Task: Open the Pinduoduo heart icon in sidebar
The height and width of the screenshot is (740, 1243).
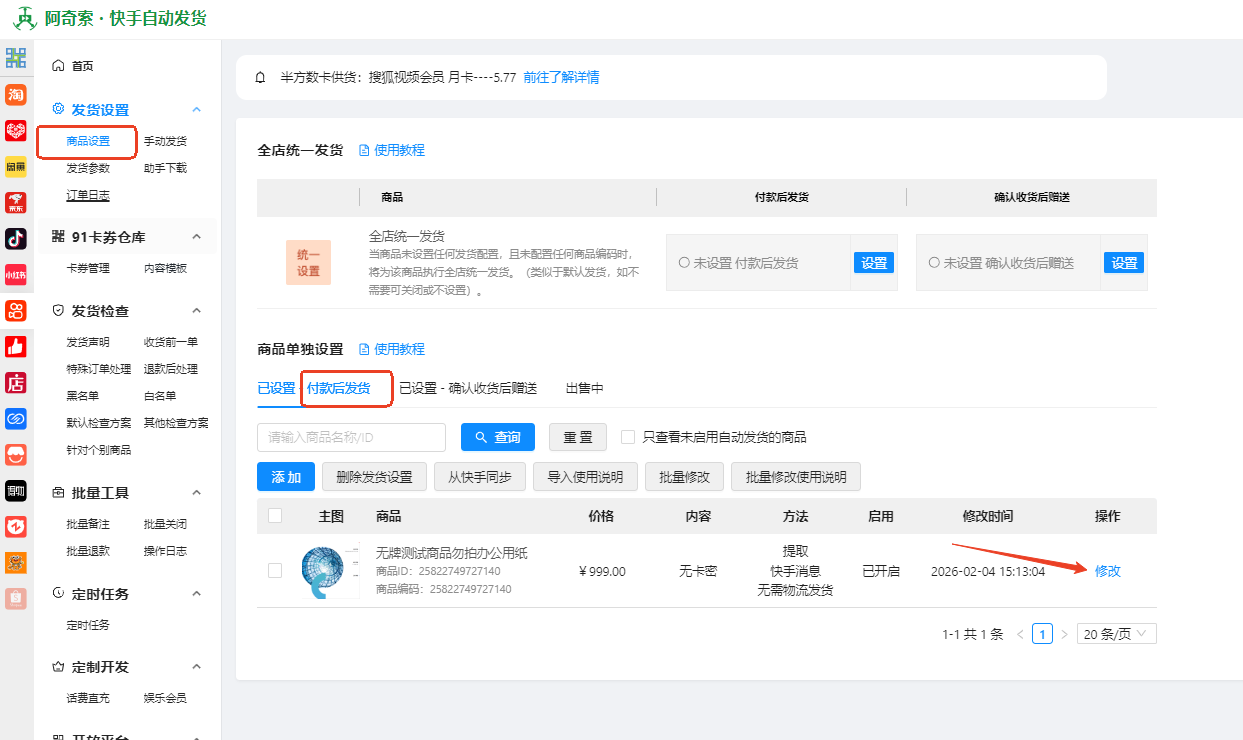Action: click(16, 130)
